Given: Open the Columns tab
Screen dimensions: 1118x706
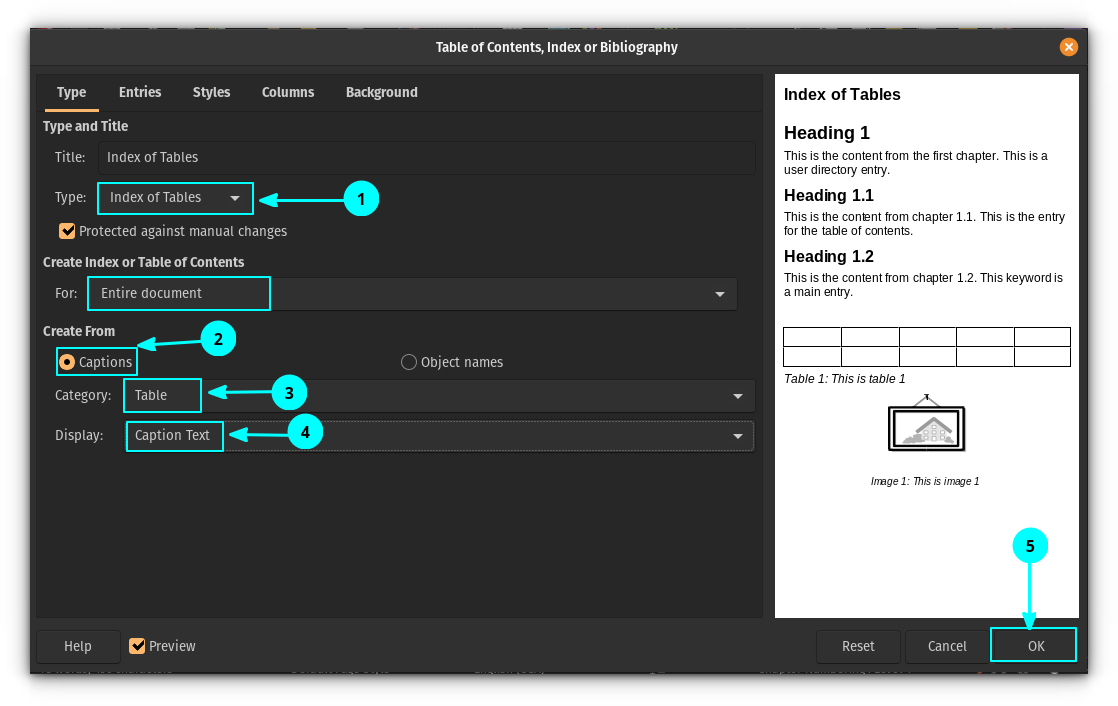Looking at the screenshot, I should click(x=288, y=92).
